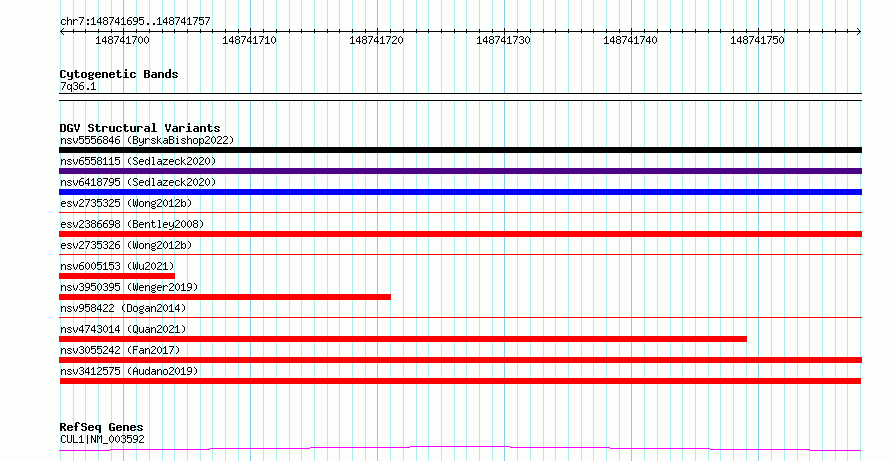This screenshot has width=890, height=461.
Task: Click ruler position 148741730
Action: (x=503, y=40)
